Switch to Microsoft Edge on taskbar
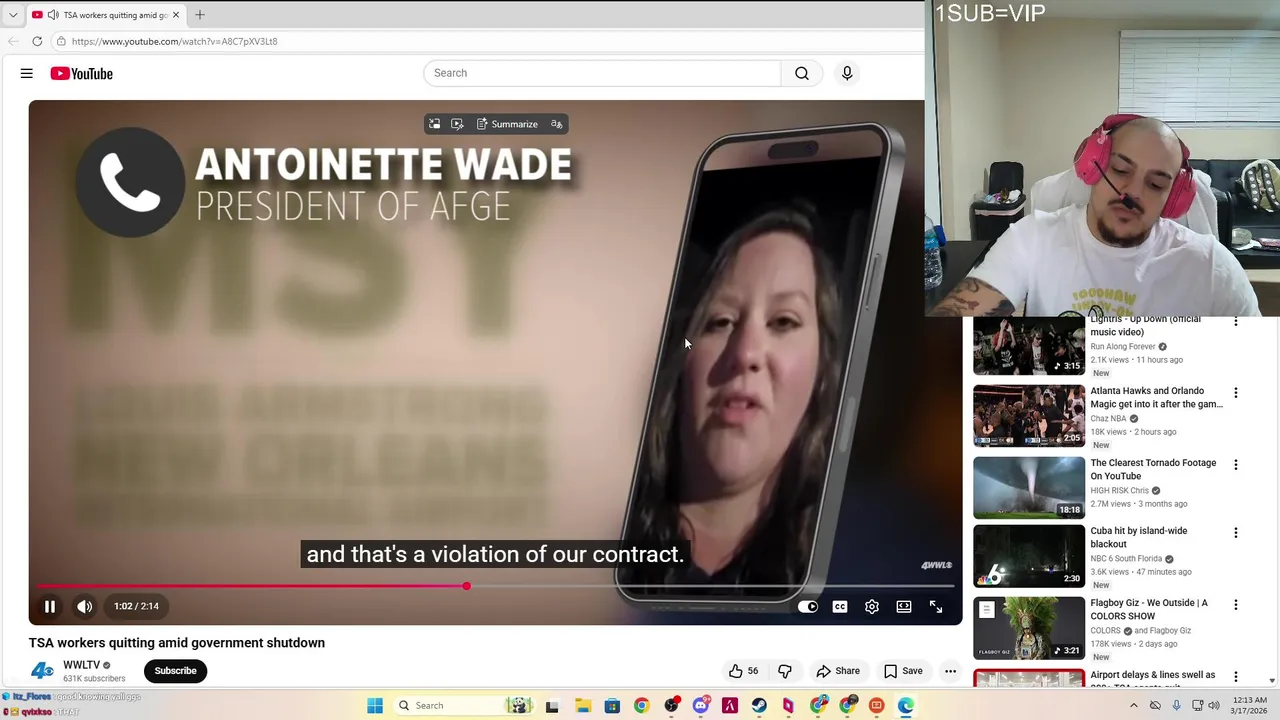Image resolution: width=1280 pixels, height=720 pixels. 905,706
